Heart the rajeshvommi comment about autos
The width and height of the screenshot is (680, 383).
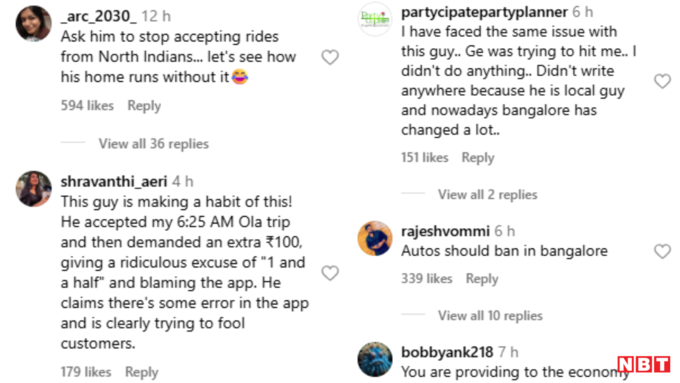click(662, 251)
